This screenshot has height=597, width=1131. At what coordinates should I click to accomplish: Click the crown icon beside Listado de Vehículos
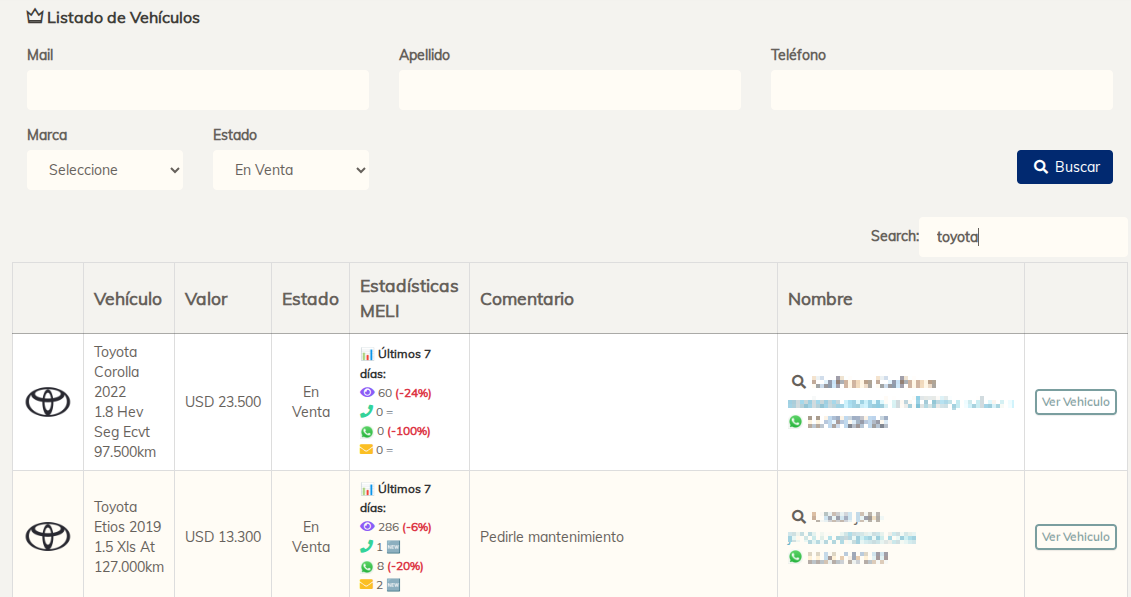coord(35,17)
